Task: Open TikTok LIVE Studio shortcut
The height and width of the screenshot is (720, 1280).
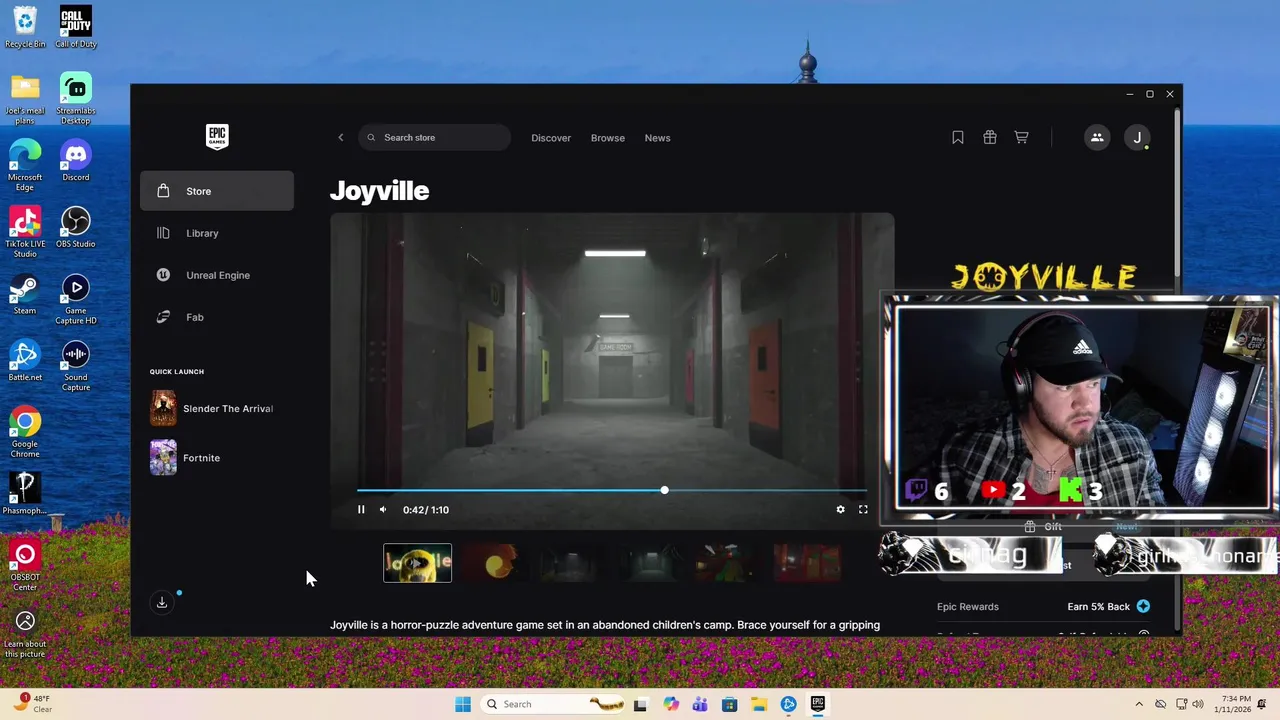Action: click(x=25, y=233)
